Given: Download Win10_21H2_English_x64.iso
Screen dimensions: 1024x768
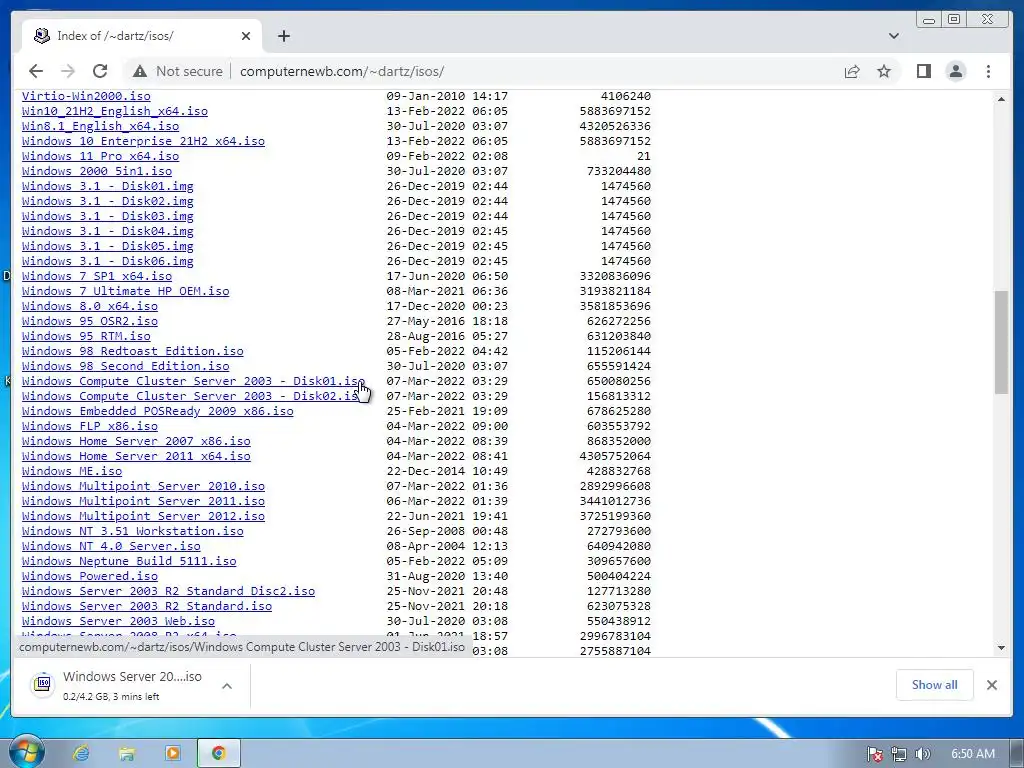Looking at the screenshot, I should (115, 111).
